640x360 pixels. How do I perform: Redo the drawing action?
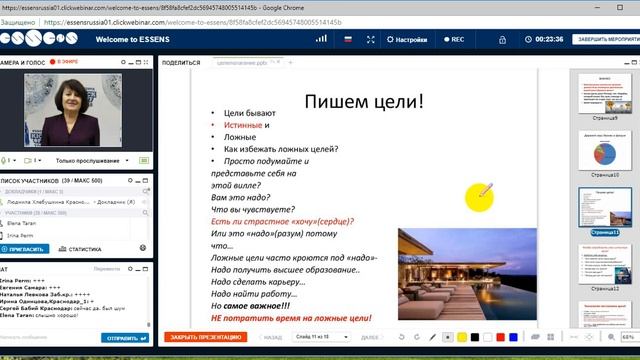coord(417,337)
